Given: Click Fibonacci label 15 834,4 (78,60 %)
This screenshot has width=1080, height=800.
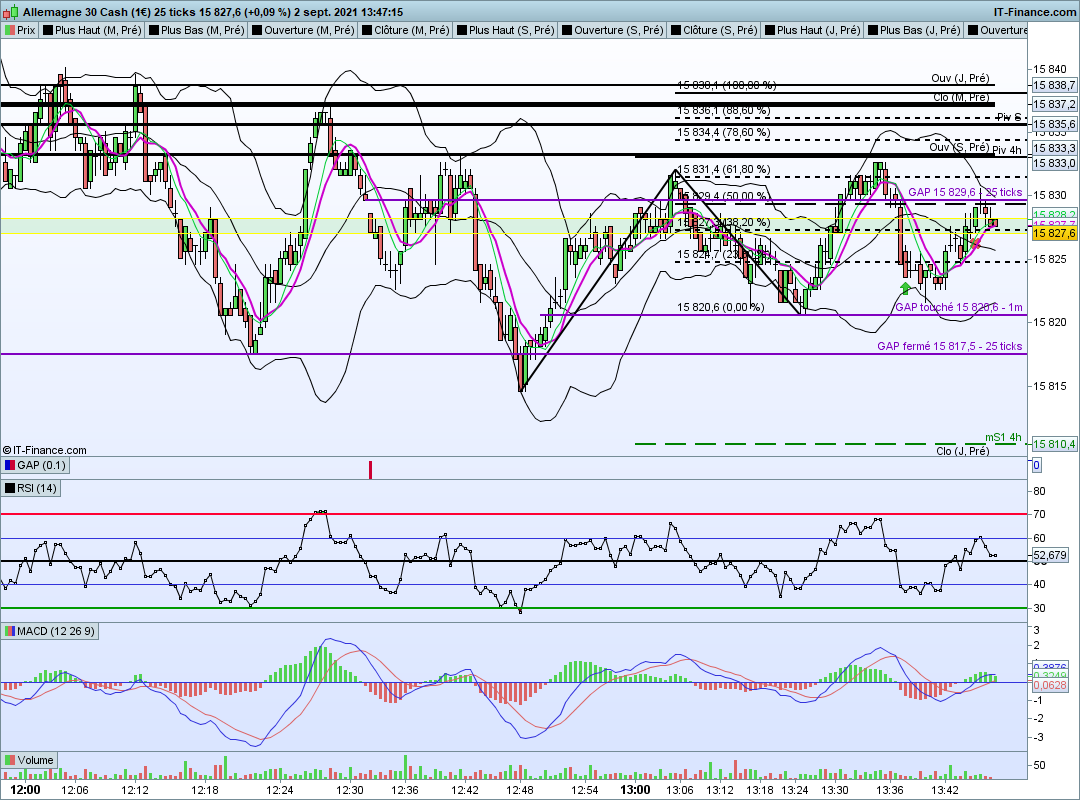Looking at the screenshot, I should point(723,132).
